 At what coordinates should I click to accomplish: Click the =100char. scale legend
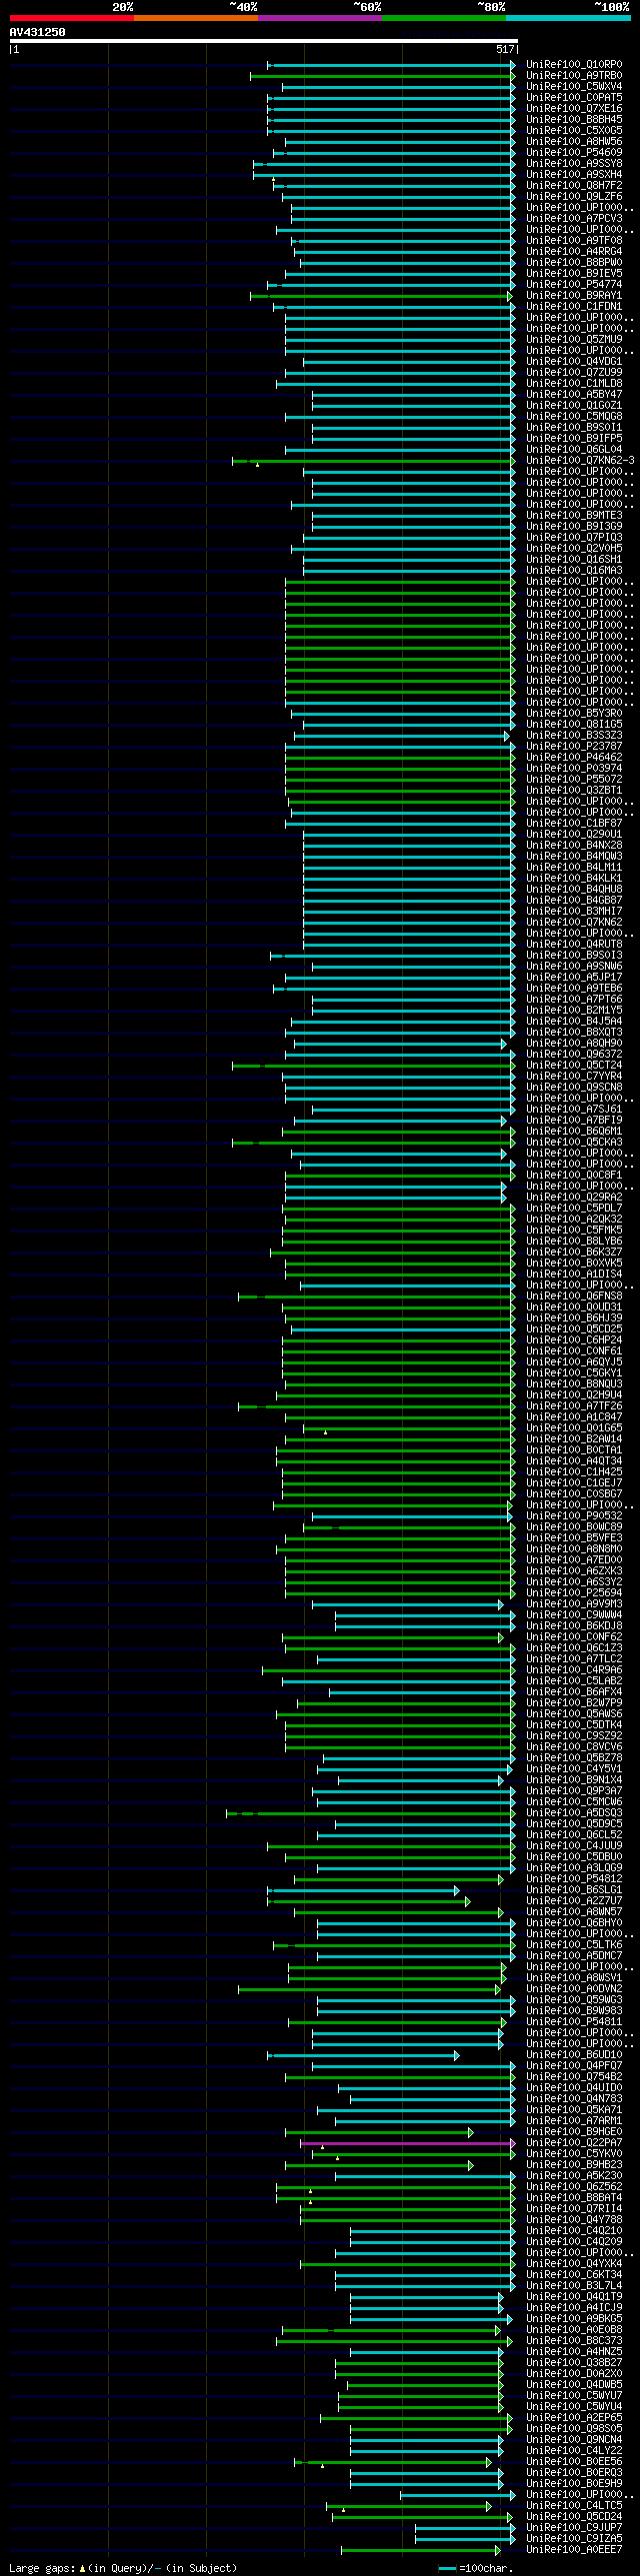pos(476,2569)
